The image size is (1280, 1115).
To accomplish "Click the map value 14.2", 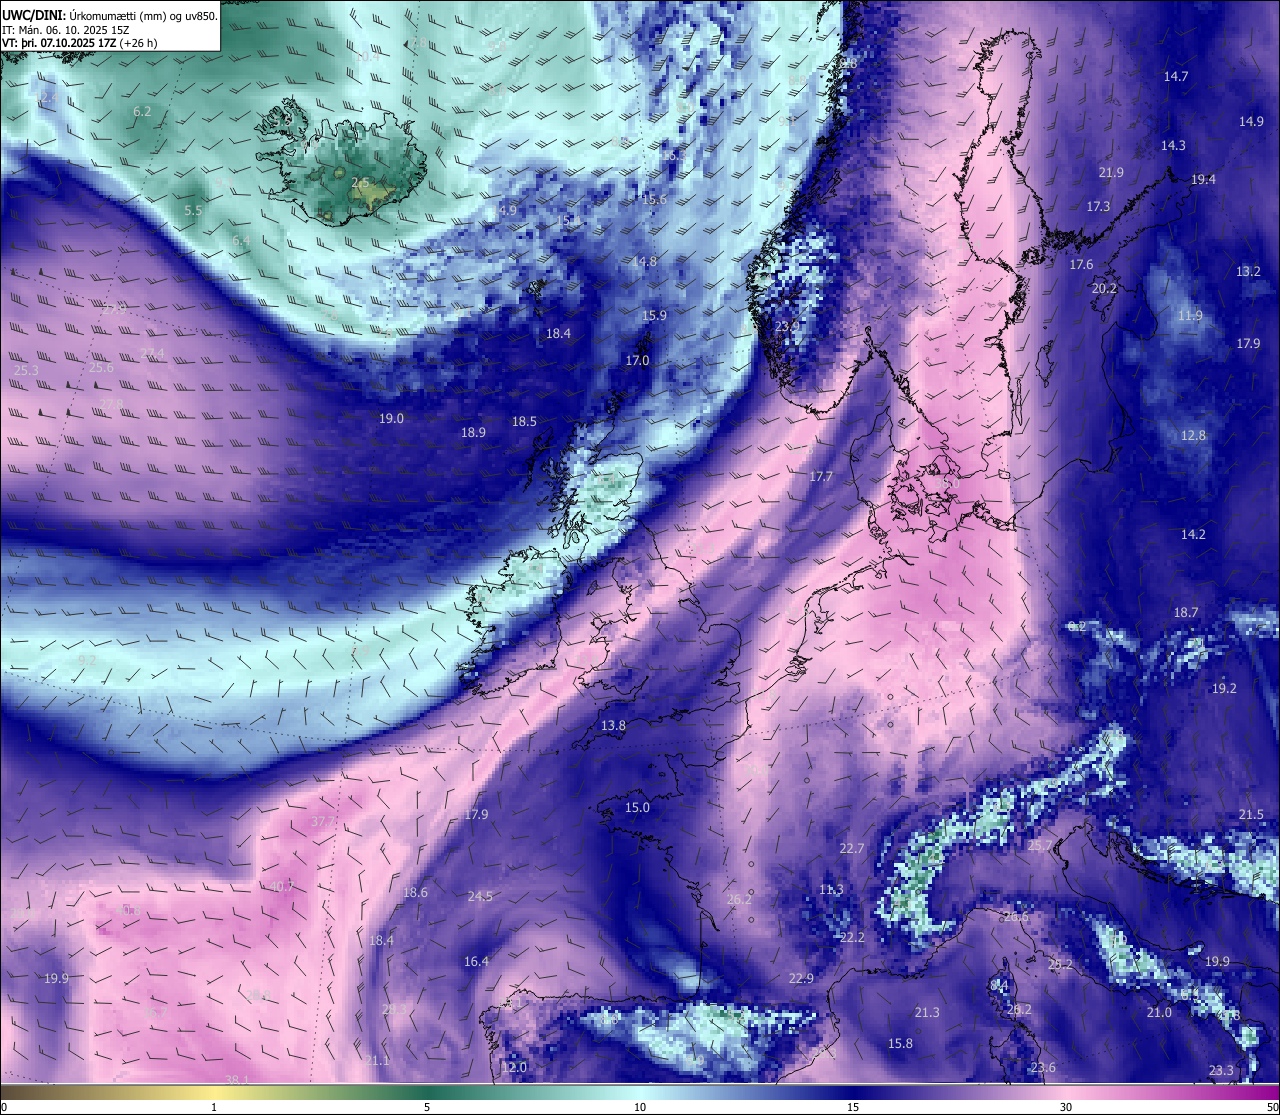I will click(1193, 534).
